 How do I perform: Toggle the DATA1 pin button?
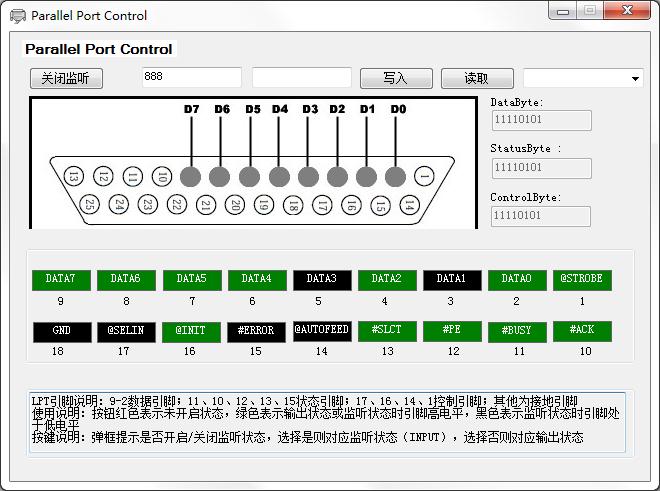[x=452, y=280]
